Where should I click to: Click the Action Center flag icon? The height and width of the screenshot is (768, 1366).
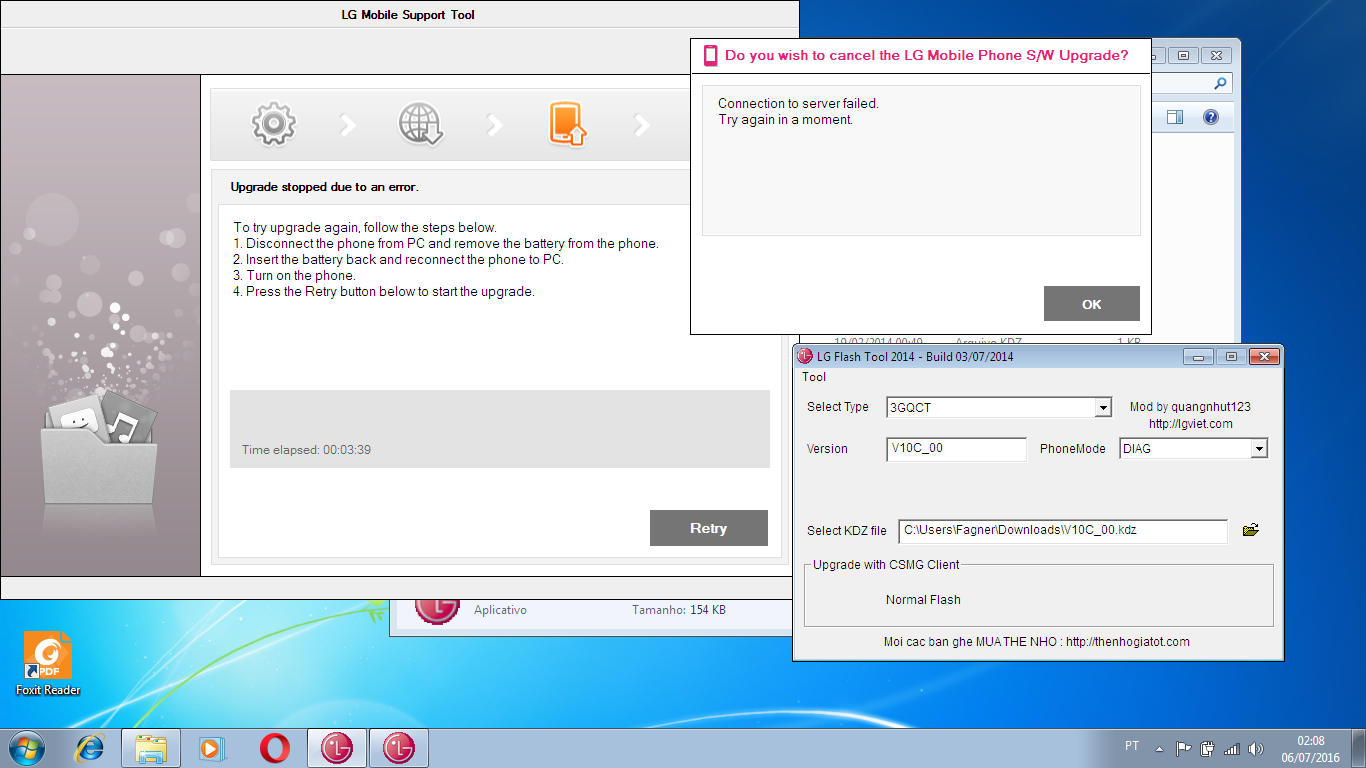click(x=1183, y=748)
